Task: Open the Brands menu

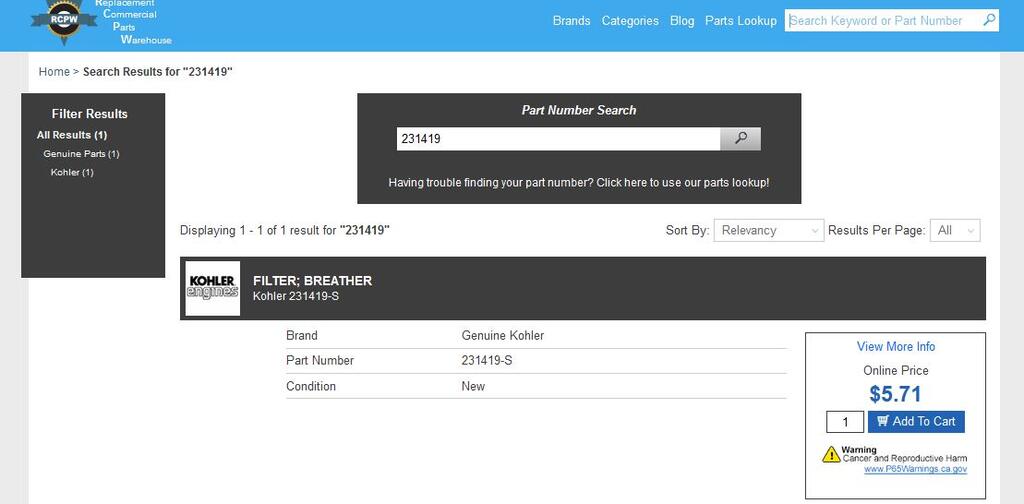Action: 571,21
